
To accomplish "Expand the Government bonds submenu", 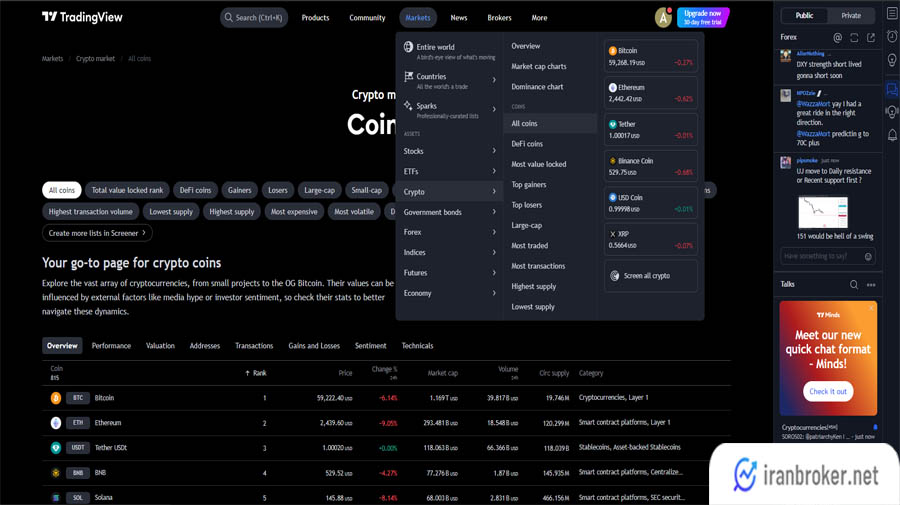I will [494, 212].
